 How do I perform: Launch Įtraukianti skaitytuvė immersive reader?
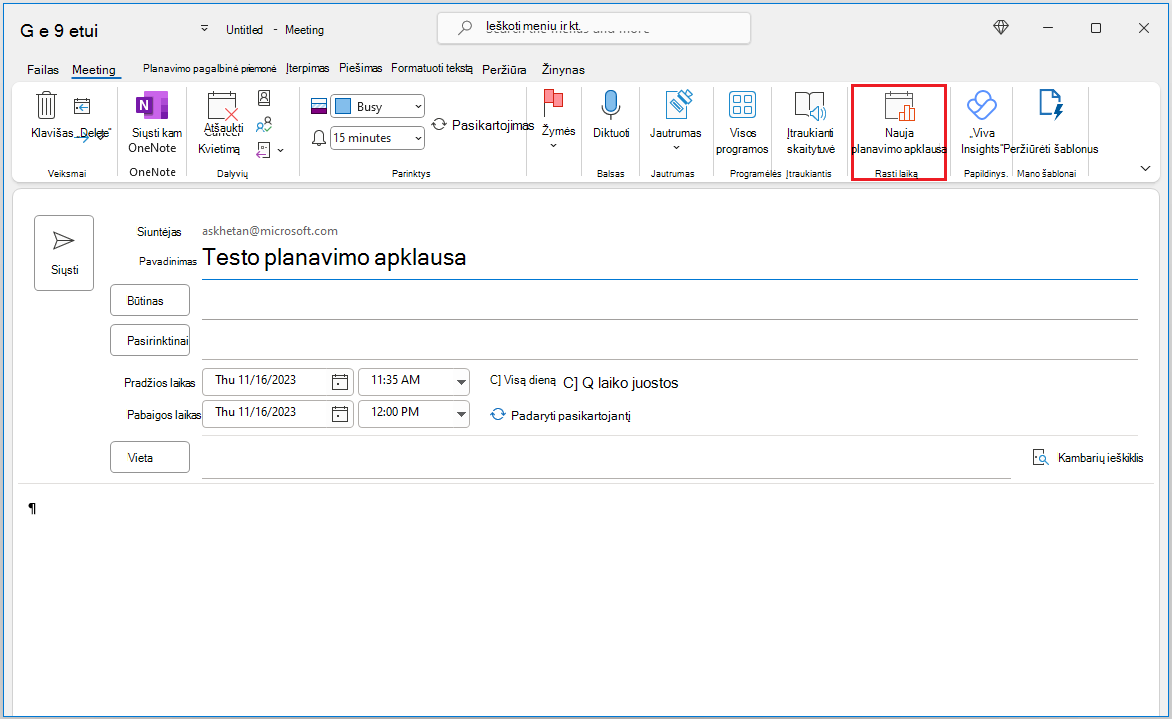tap(810, 123)
